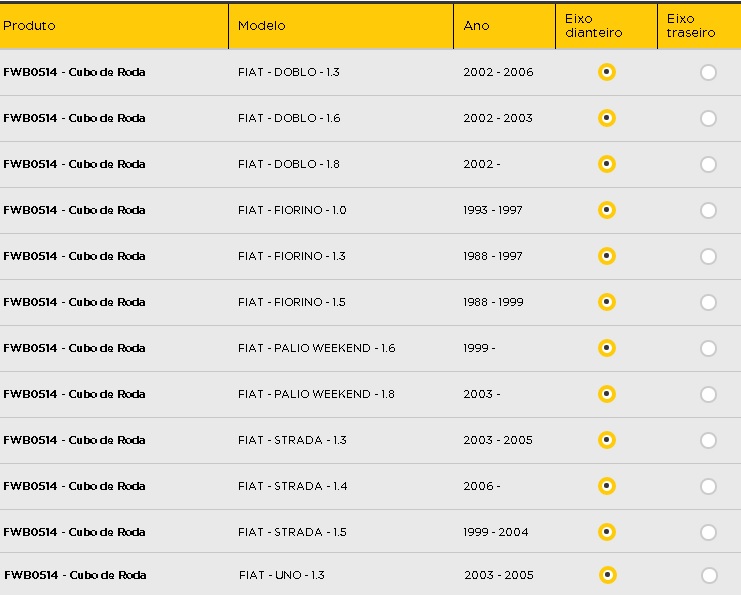
Task: Select rear axle radio for DOBLO 1.3
Action: [x=708, y=73]
